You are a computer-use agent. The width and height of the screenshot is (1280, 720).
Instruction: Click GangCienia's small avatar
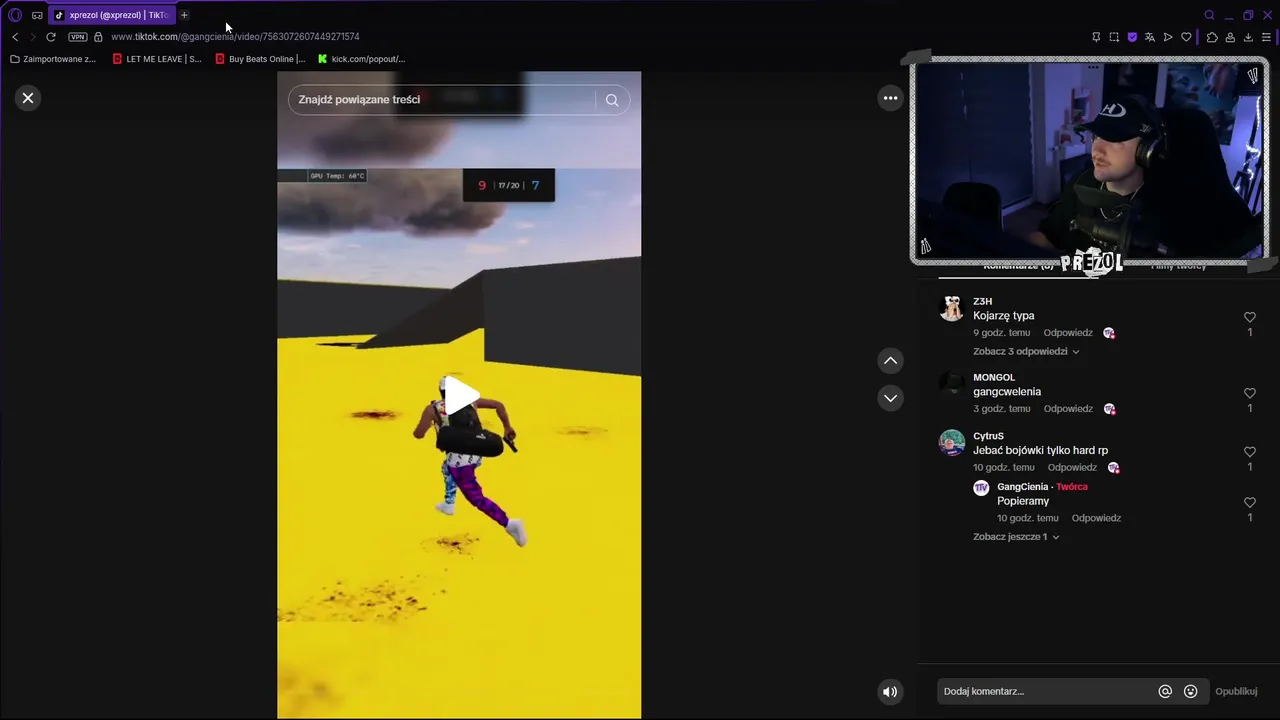click(x=981, y=488)
